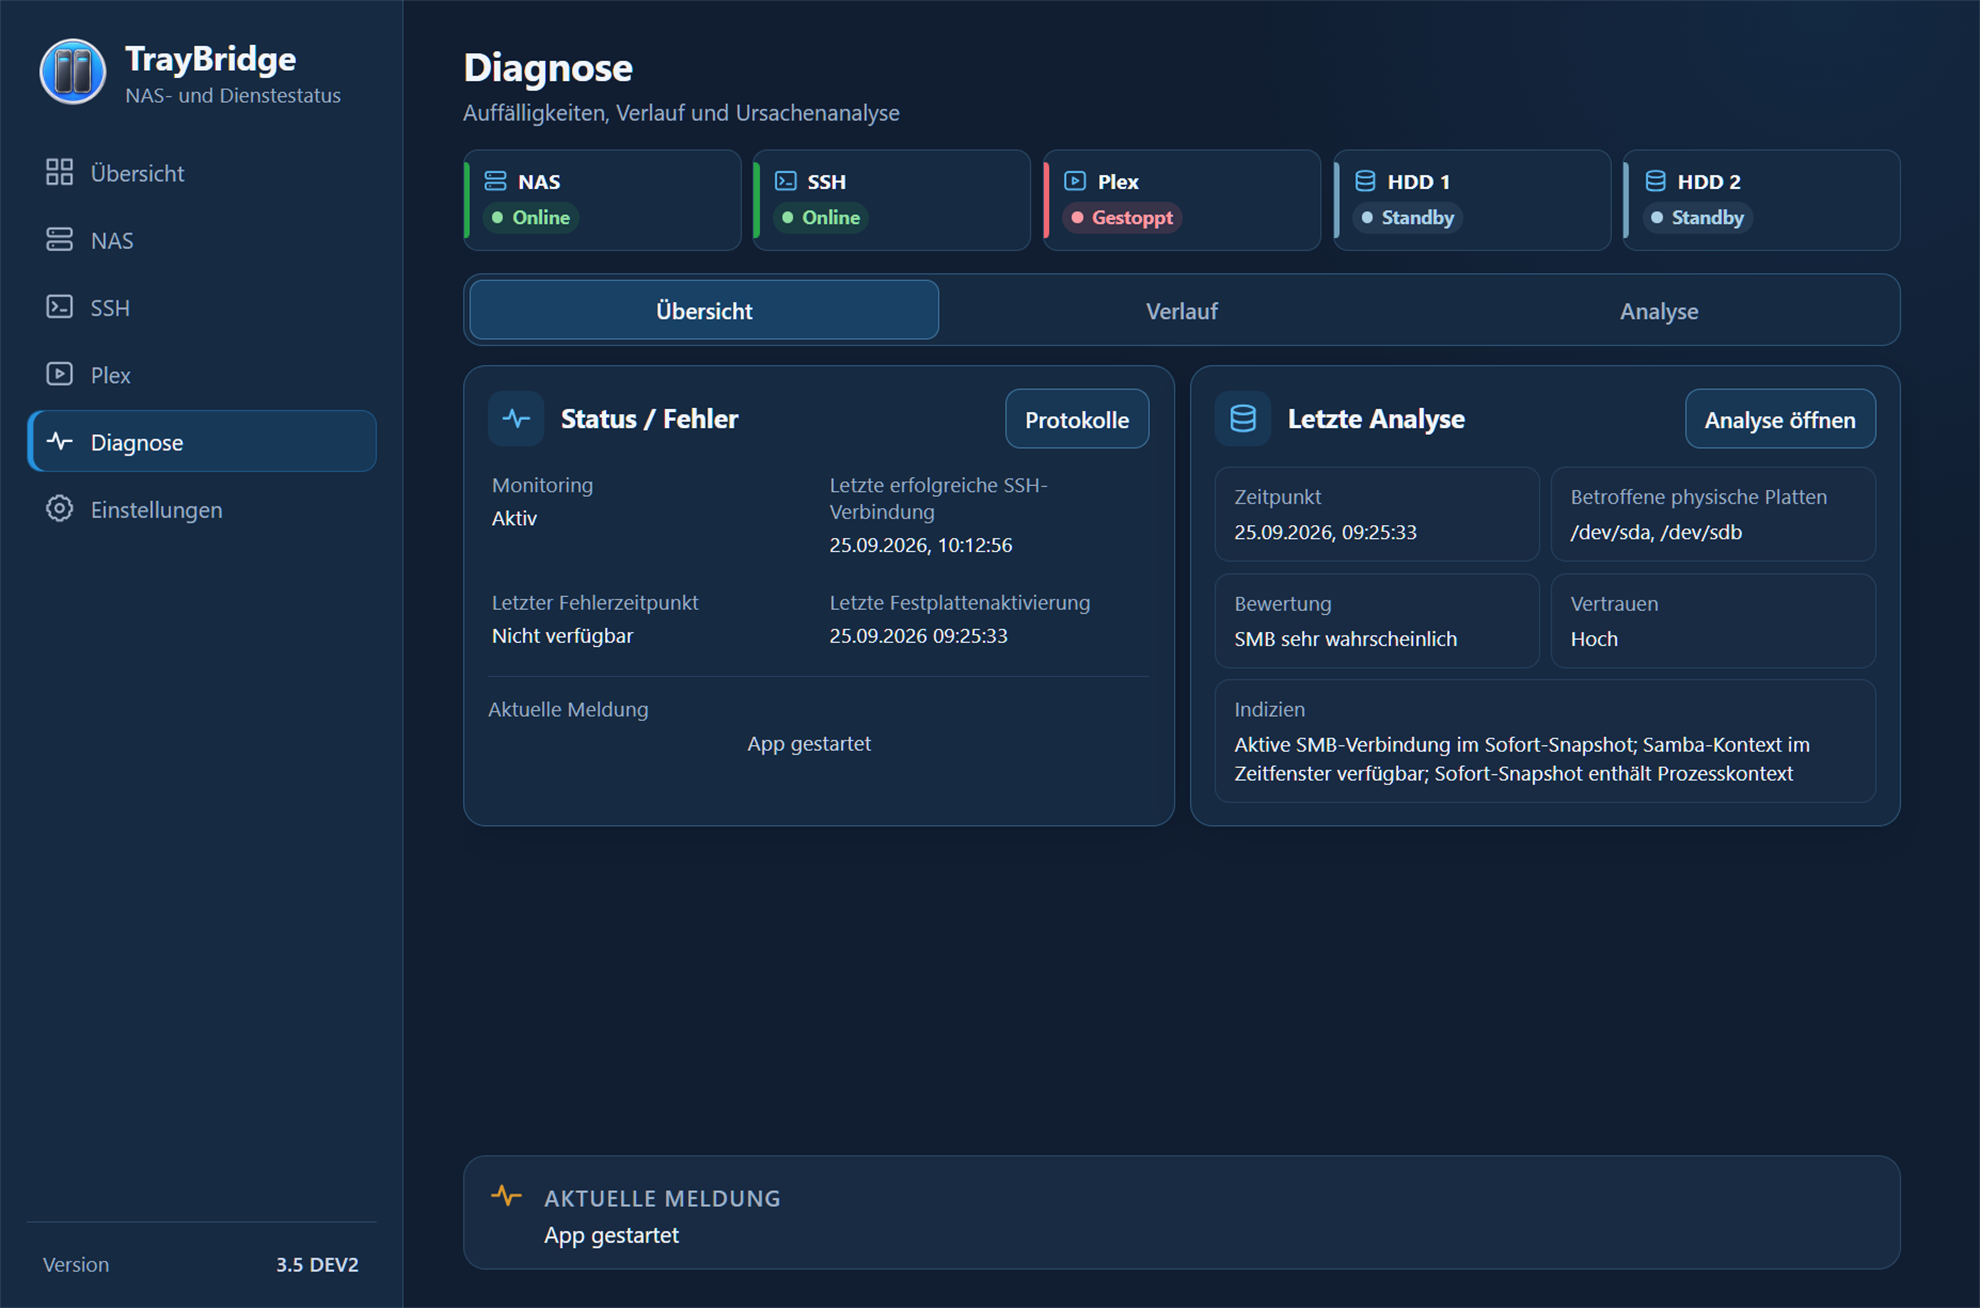Click the HDD 1 database icon
Image resolution: width=1980 pixels, height=1308 pixels.
(1365, 181)
